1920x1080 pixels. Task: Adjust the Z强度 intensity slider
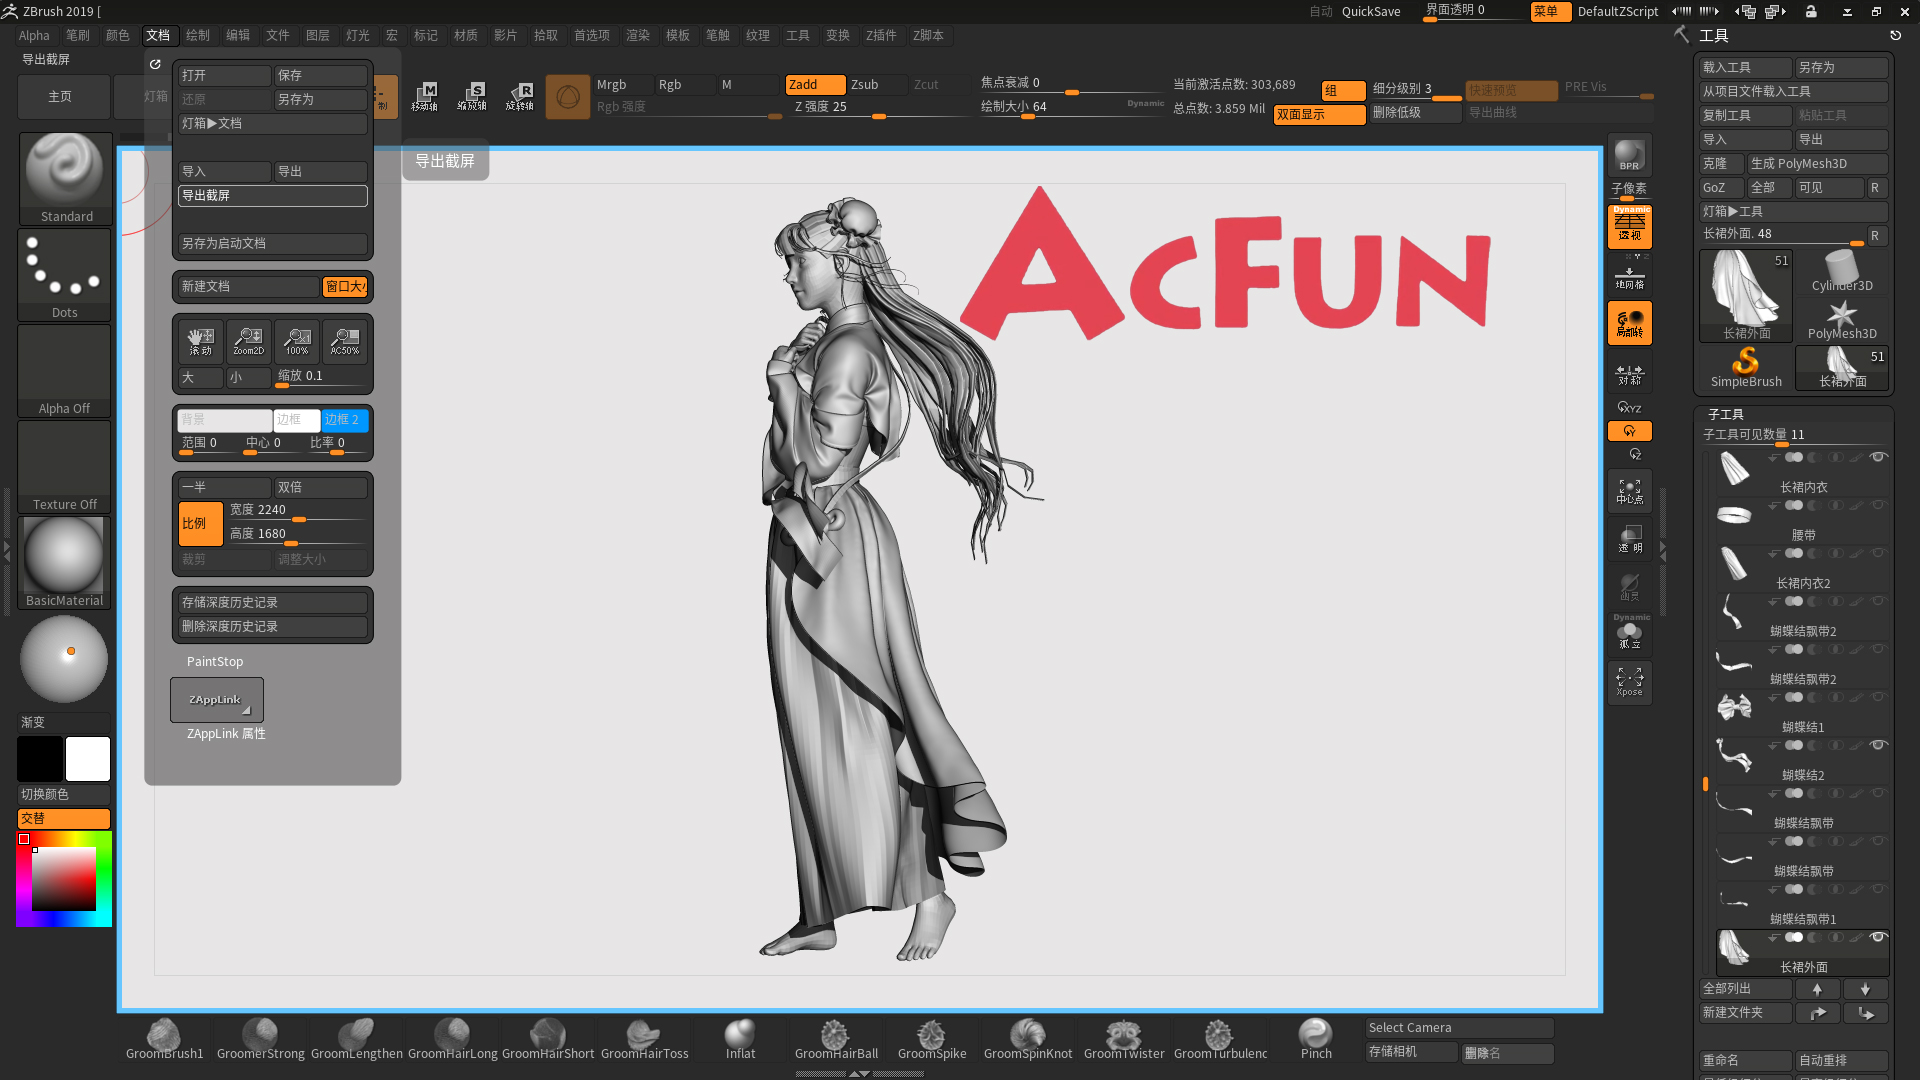pyautogui.click(x=880, y=108)
